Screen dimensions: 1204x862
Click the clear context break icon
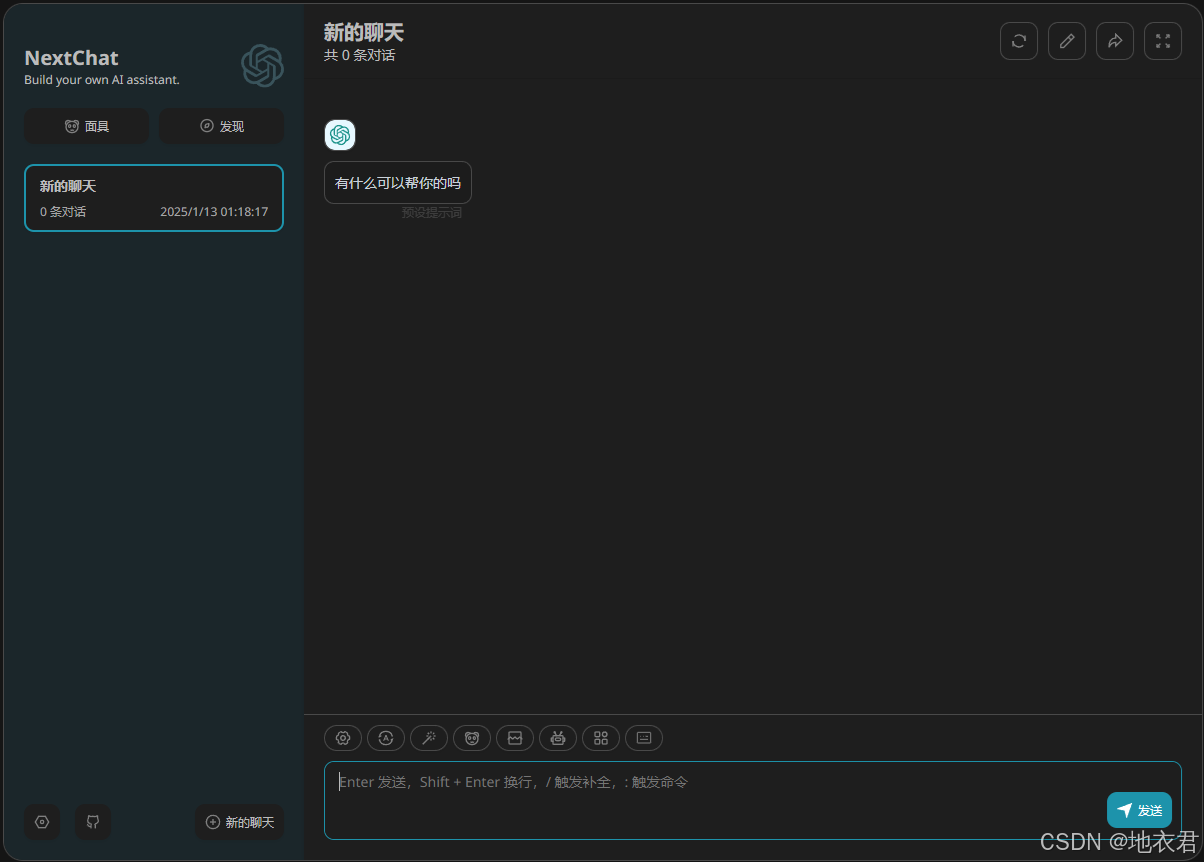[x=515, y=738]
